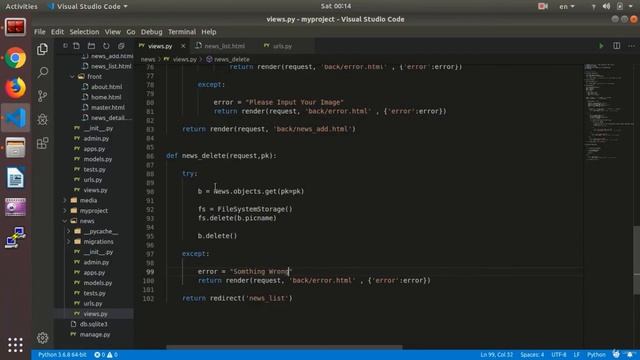640x360 pixels.
Task: Collapse the news folder
Action: click(87, 221)
